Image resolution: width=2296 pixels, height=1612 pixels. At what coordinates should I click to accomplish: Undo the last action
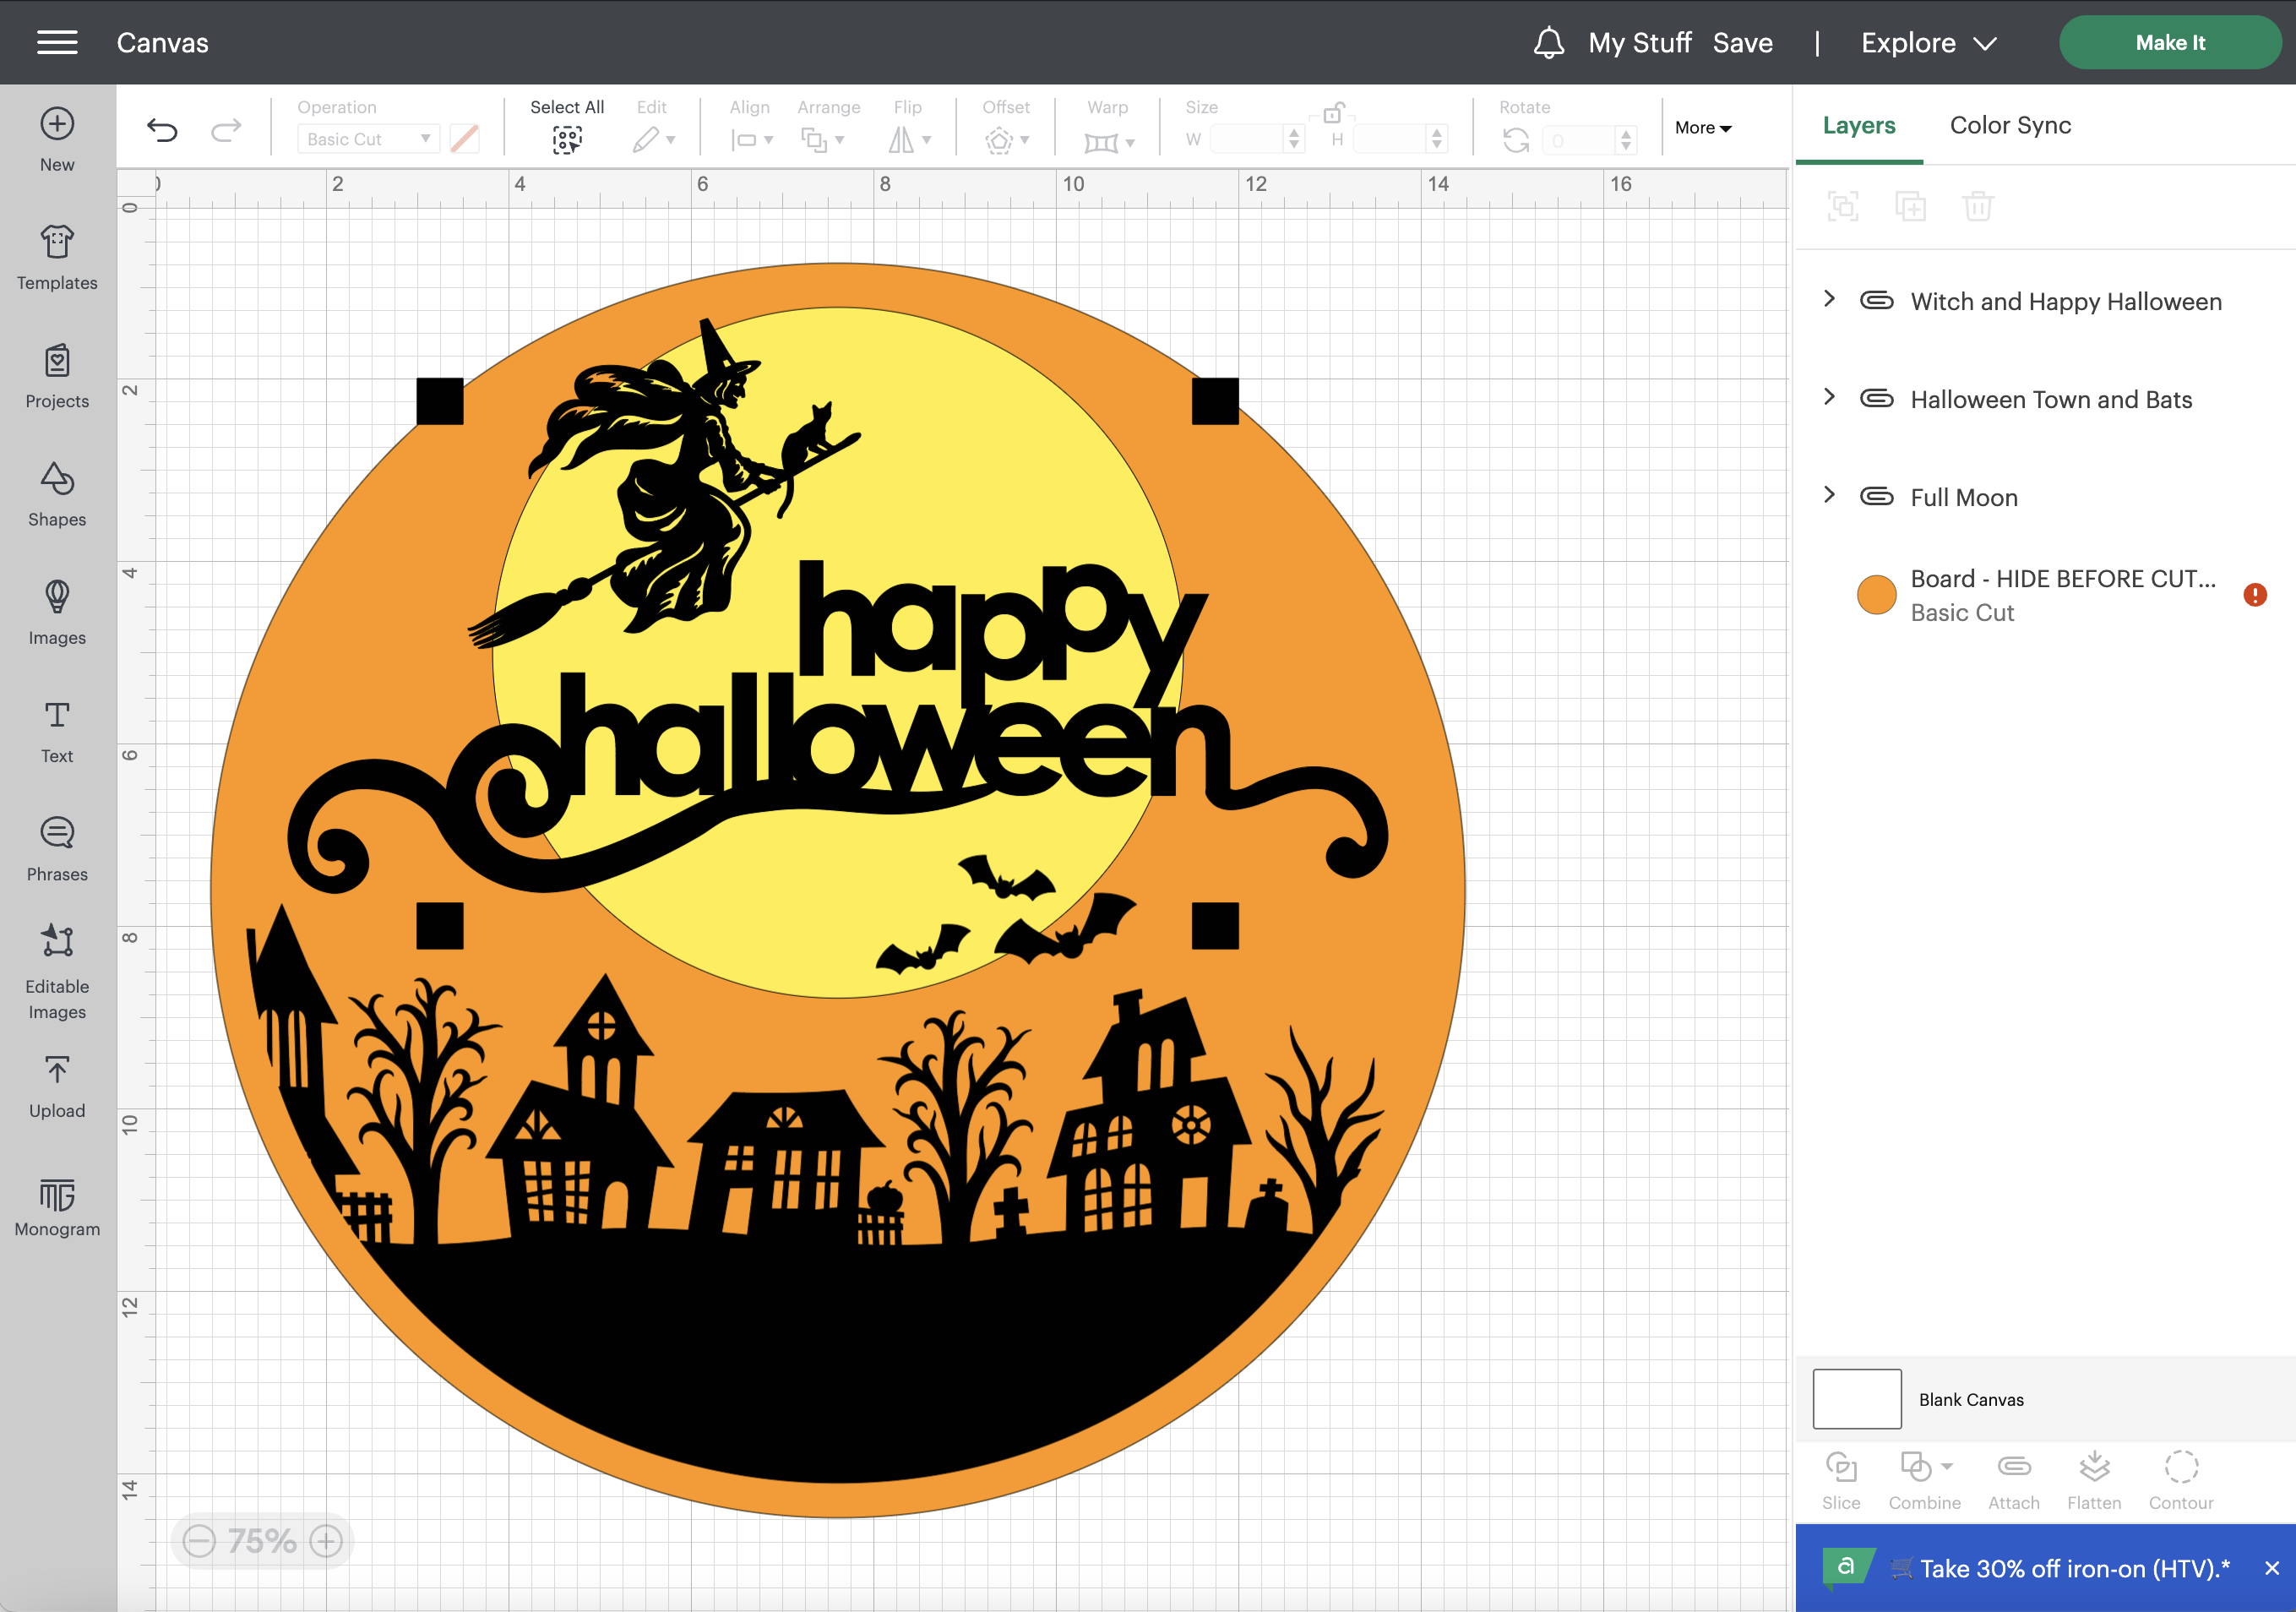point(162,129)
